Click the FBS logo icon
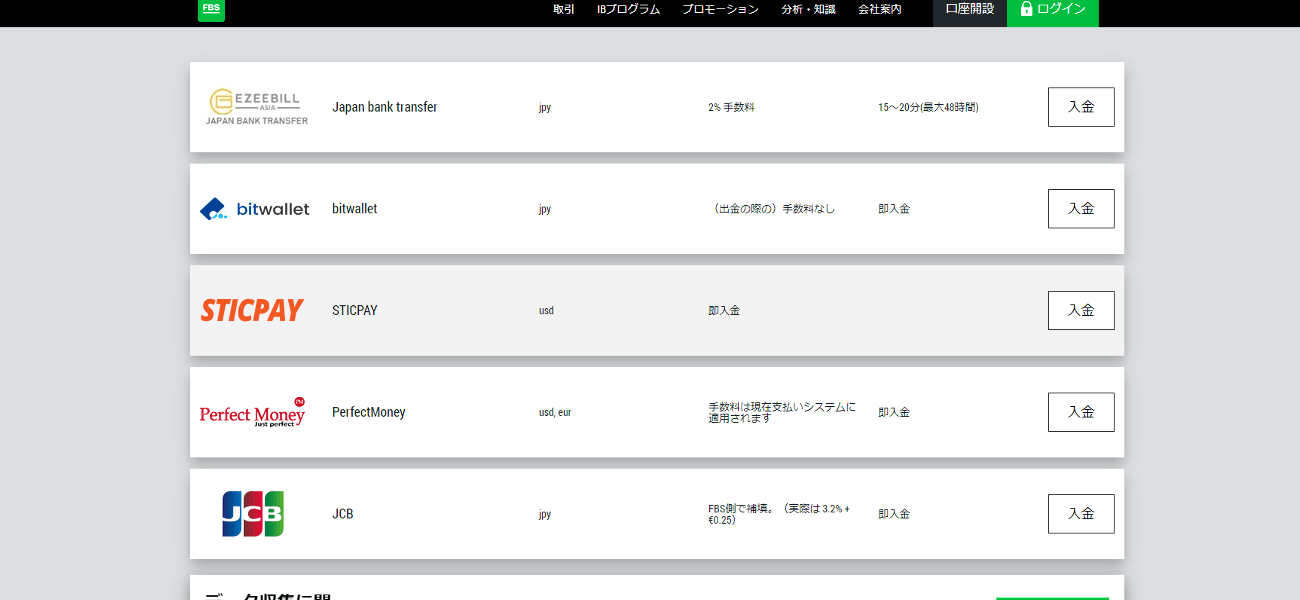Screen dimensions: 1300x600 212,9
